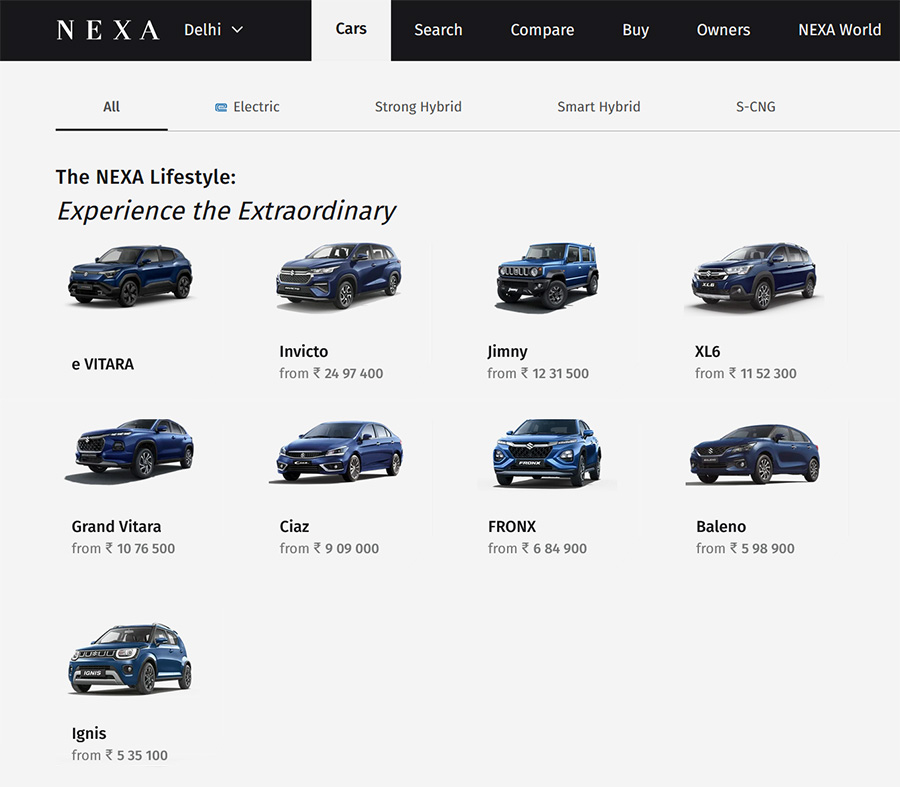View the FRONX car image
This screenshot has height=787, width=900.
point(546,452)
